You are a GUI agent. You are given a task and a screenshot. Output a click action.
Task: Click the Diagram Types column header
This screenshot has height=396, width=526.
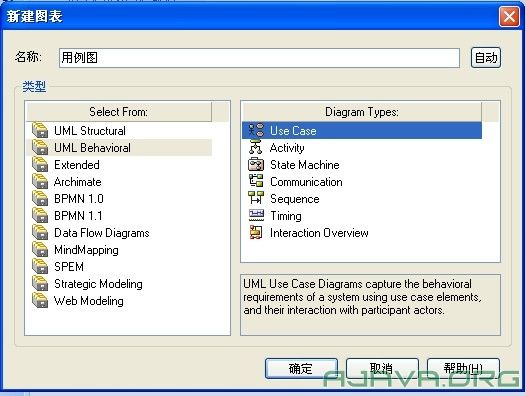click(362, 112)
